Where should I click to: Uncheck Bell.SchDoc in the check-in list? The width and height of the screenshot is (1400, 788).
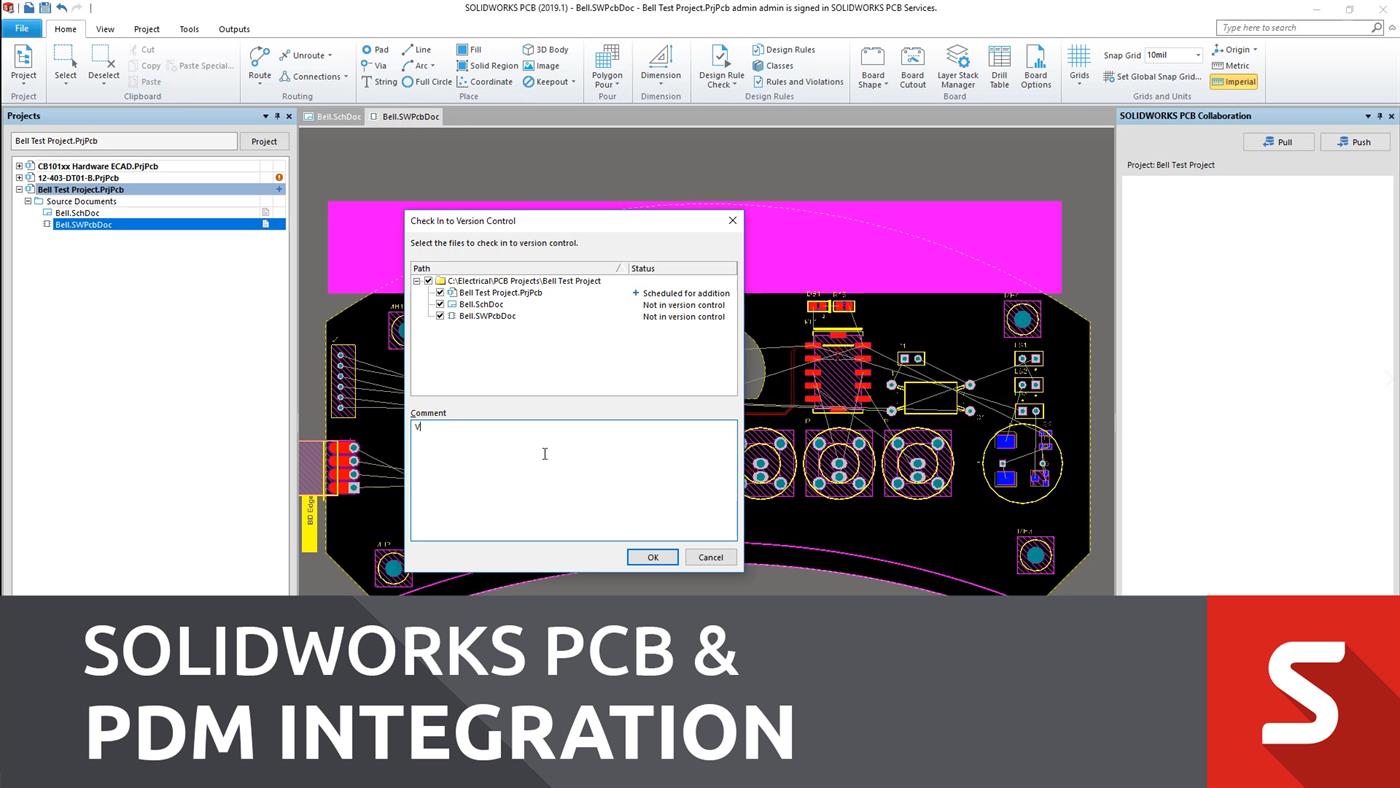(440, 303)
